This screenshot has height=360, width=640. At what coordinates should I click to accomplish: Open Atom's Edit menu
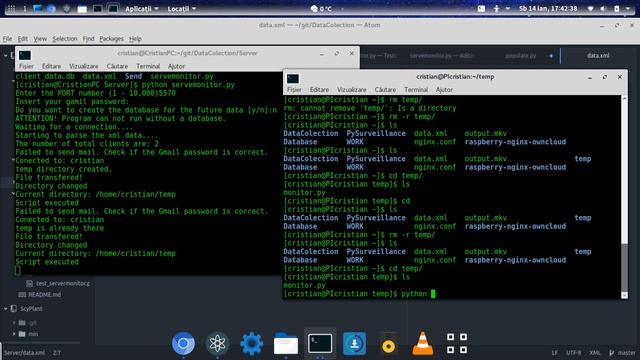point(23,39)
